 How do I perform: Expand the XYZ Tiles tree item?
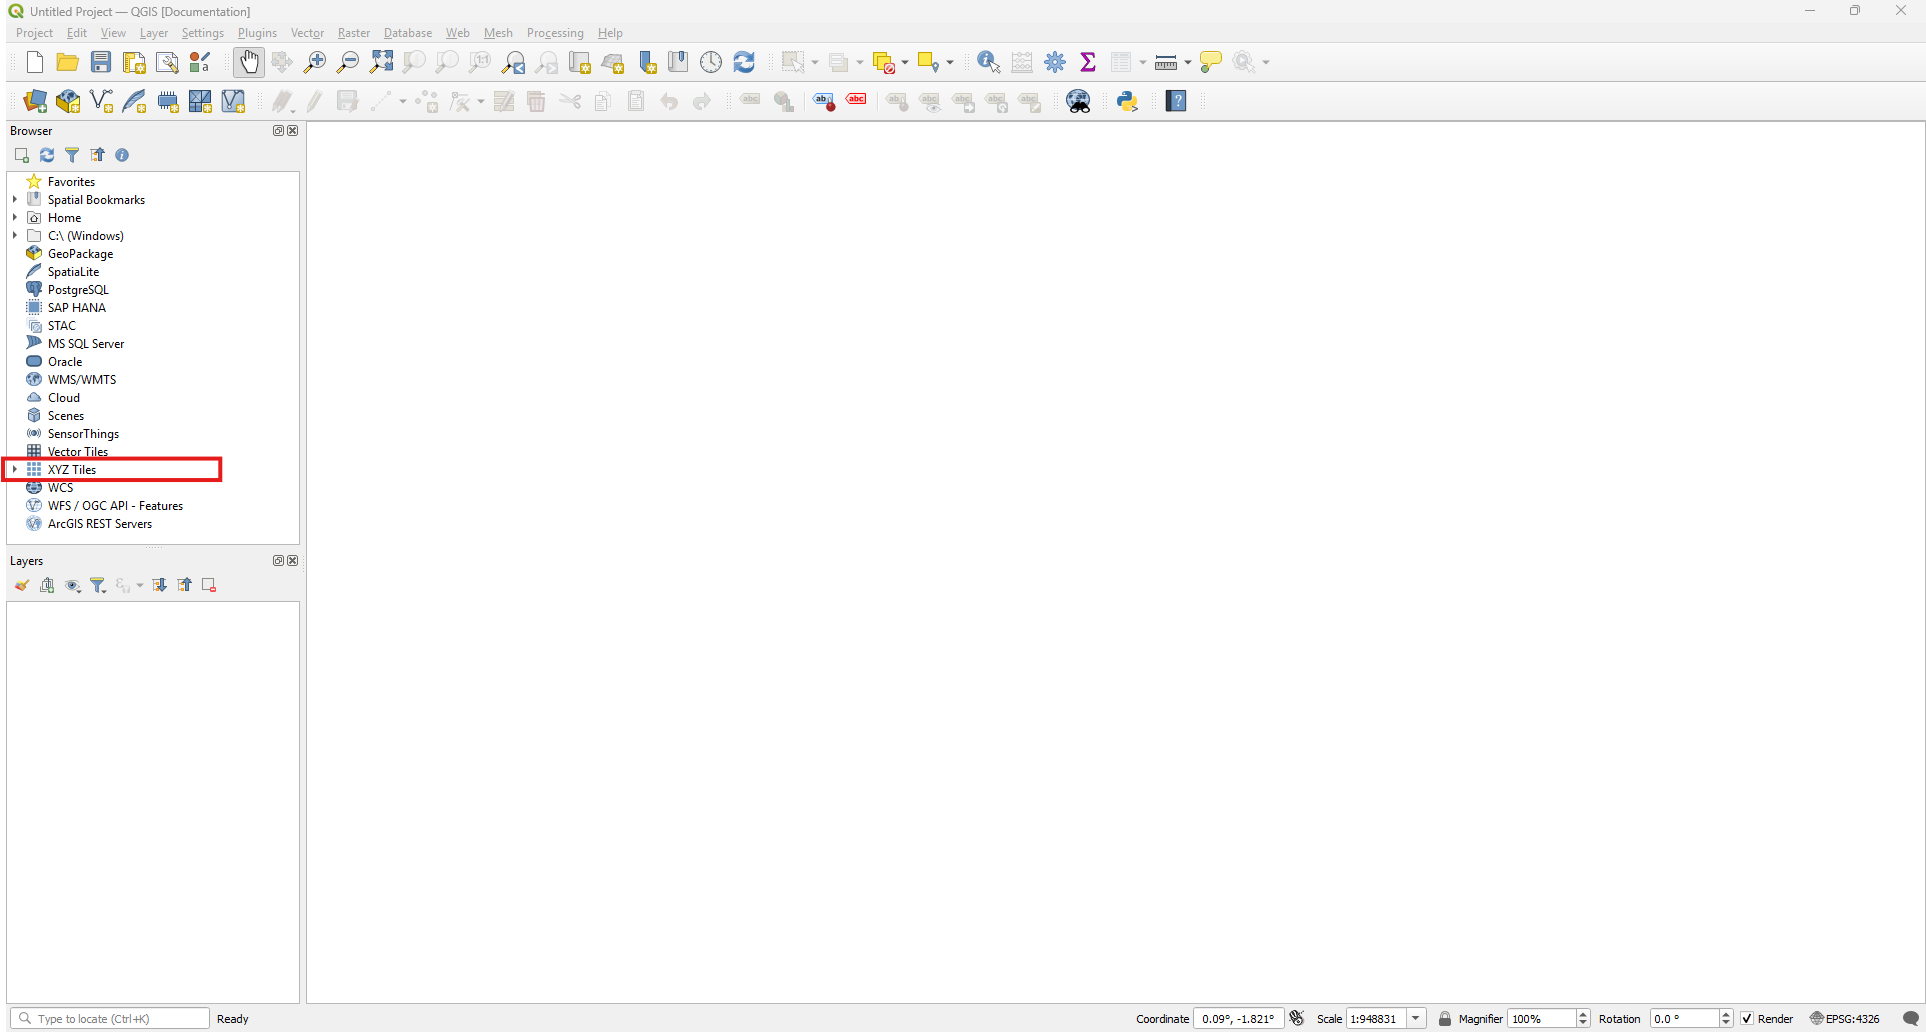click(x=15, y=469)
